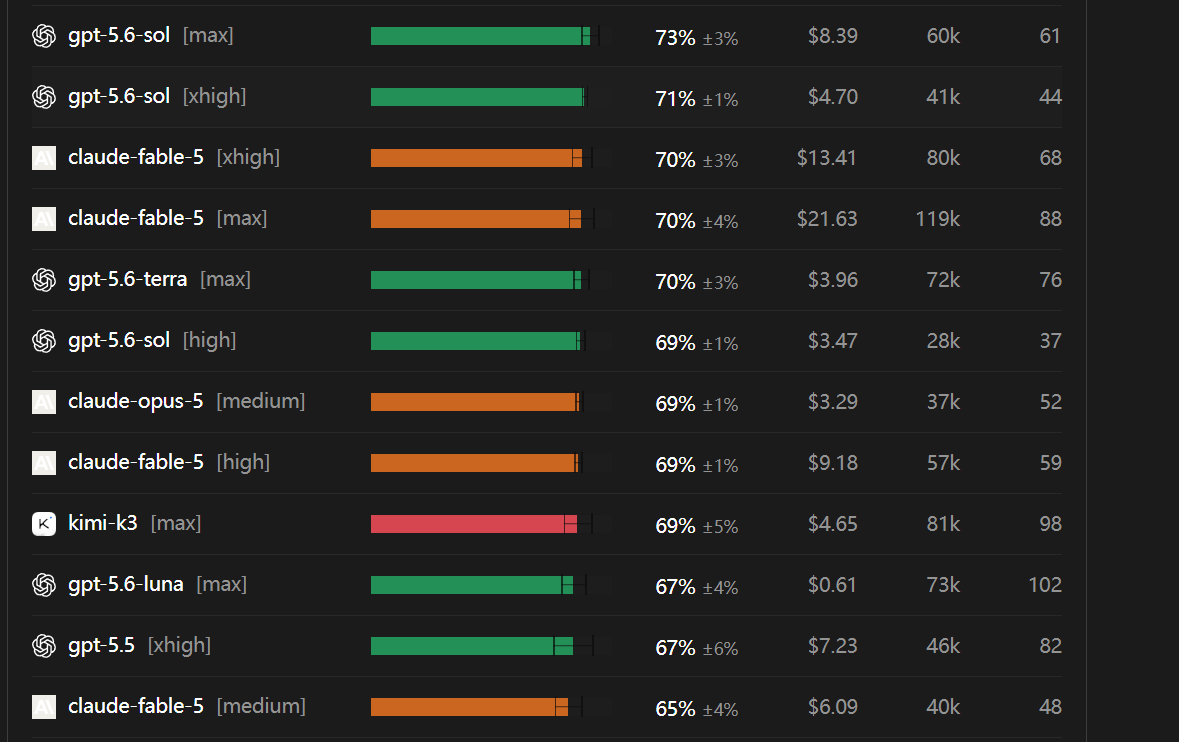This screenshot has width=1179, height=742.
Task: Click the OpenAI logo beside gpt-5.5 [xhigh]
Action: point(44,645)
